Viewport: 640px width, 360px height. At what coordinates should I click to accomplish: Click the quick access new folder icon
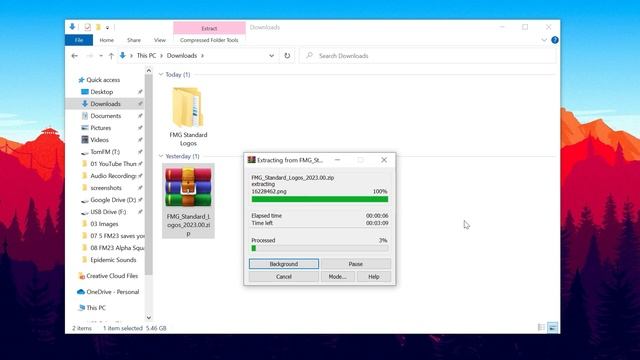pyautogui.click(x=98, y=27)
